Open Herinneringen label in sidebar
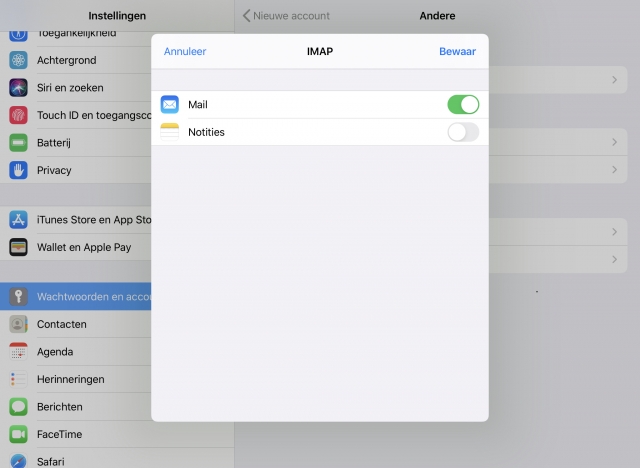The image size is (640, 468). [x=71, y=379]
